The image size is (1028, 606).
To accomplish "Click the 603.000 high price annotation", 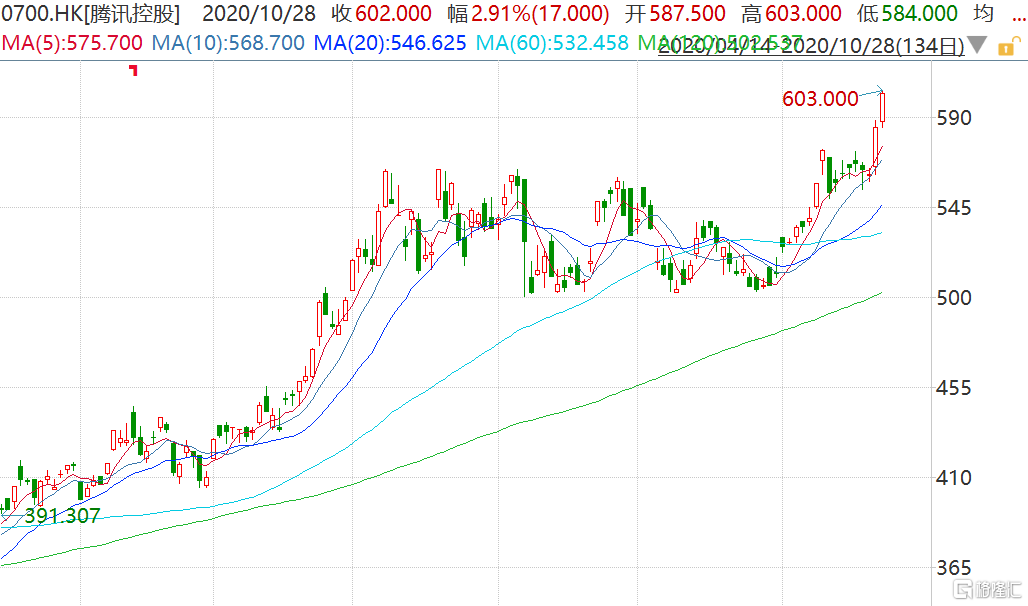I will pos(821,98).
